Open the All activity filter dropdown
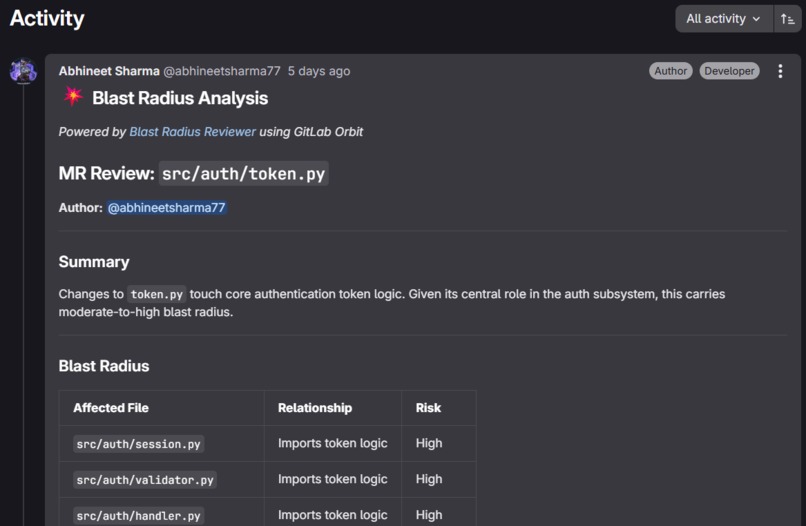 coord(724,19)
